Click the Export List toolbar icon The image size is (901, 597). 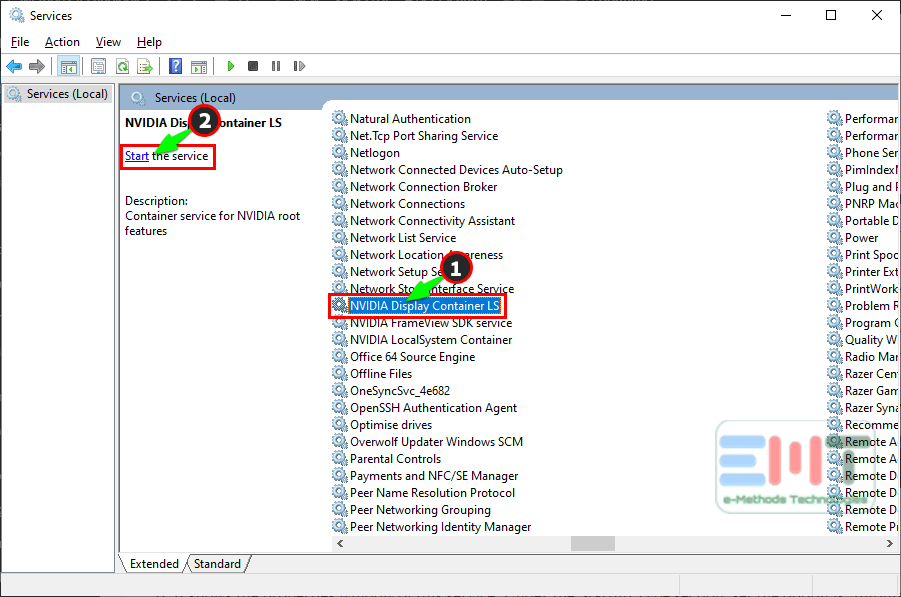[145, 66]
